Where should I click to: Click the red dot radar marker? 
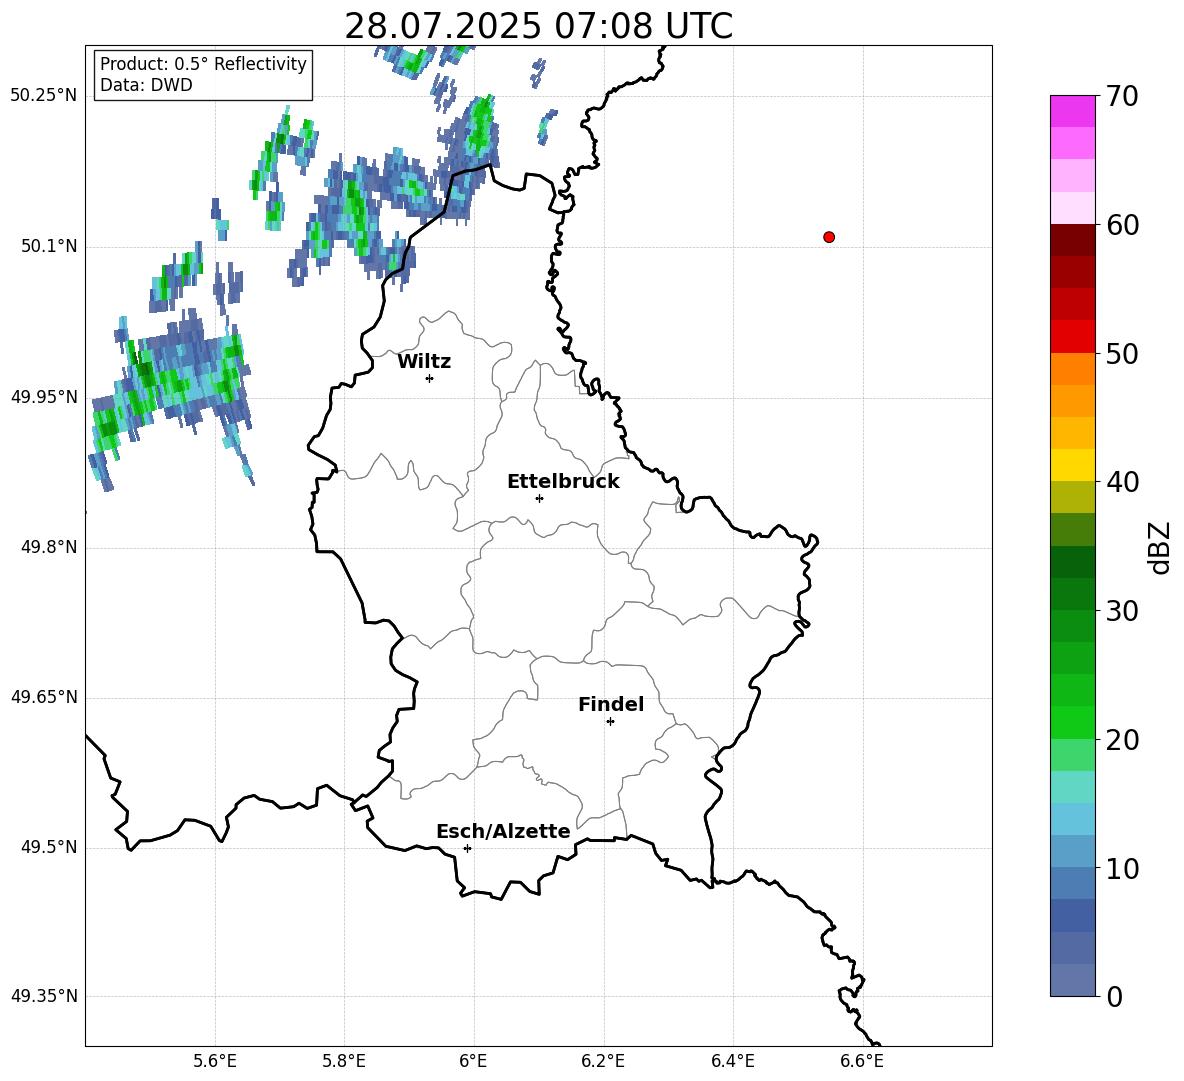click(829, 237)
